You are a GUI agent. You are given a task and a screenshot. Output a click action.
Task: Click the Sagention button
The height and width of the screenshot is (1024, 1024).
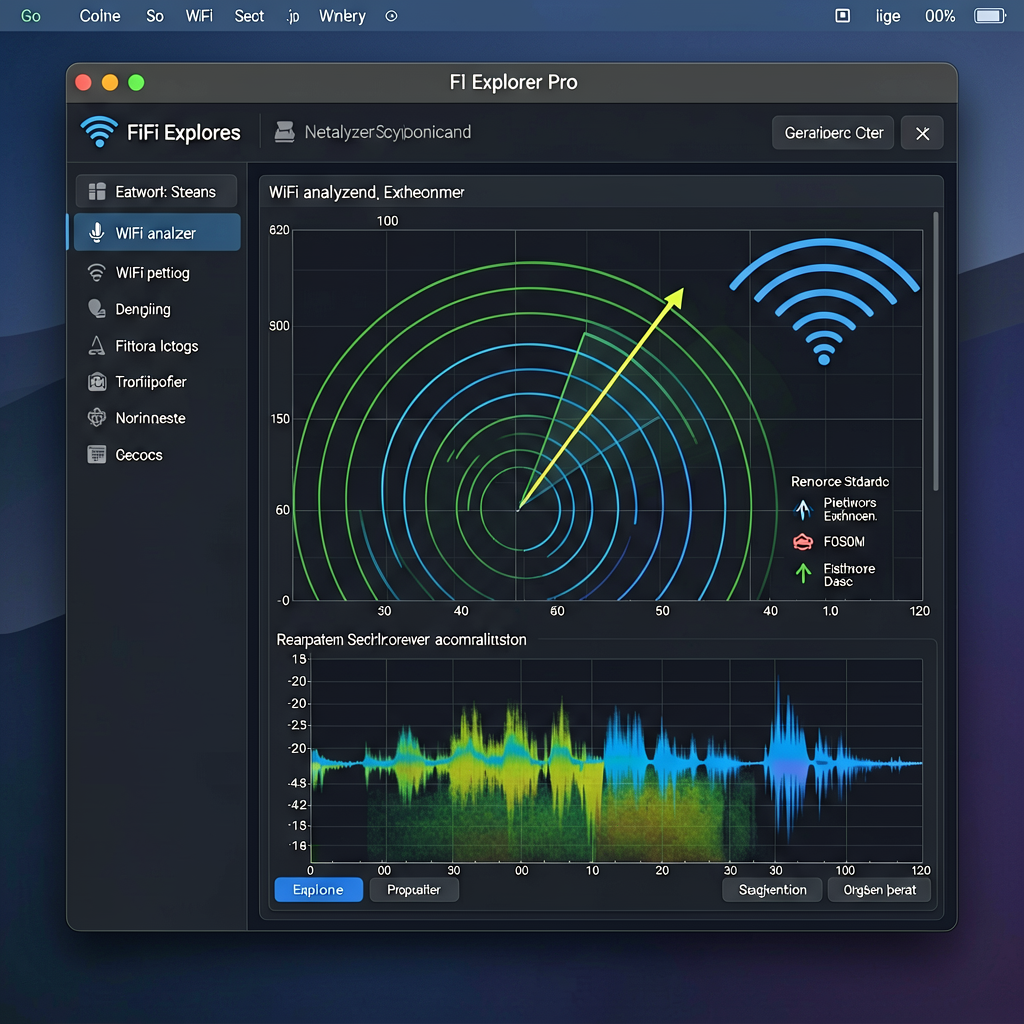[x=772, y=889]
